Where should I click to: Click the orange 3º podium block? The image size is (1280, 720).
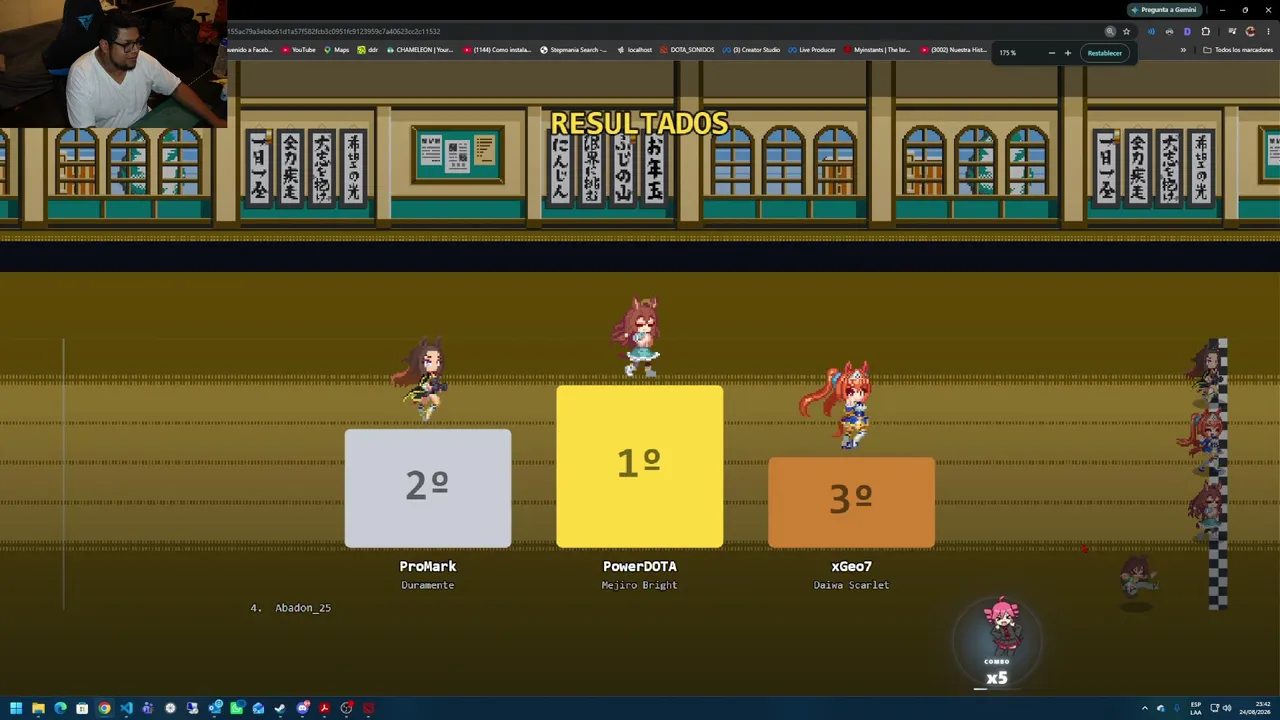click(852, 502)
